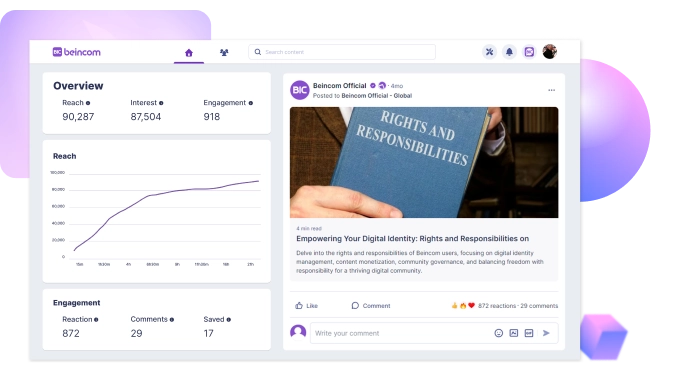Viewport: 673px width, 387px height.
Task: Click the Engagement info icon in Overview
Action: click(x=251, y=103)
